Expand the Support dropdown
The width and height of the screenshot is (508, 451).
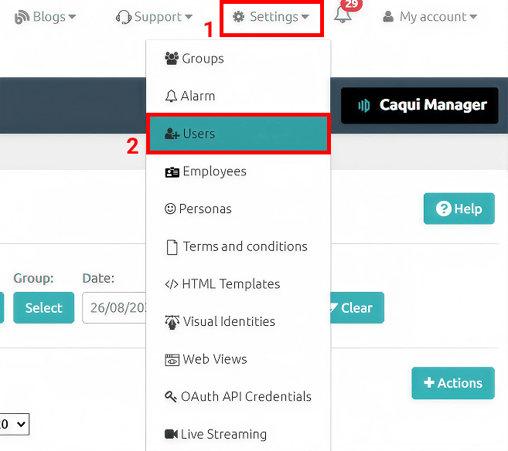tap(154, 17)
